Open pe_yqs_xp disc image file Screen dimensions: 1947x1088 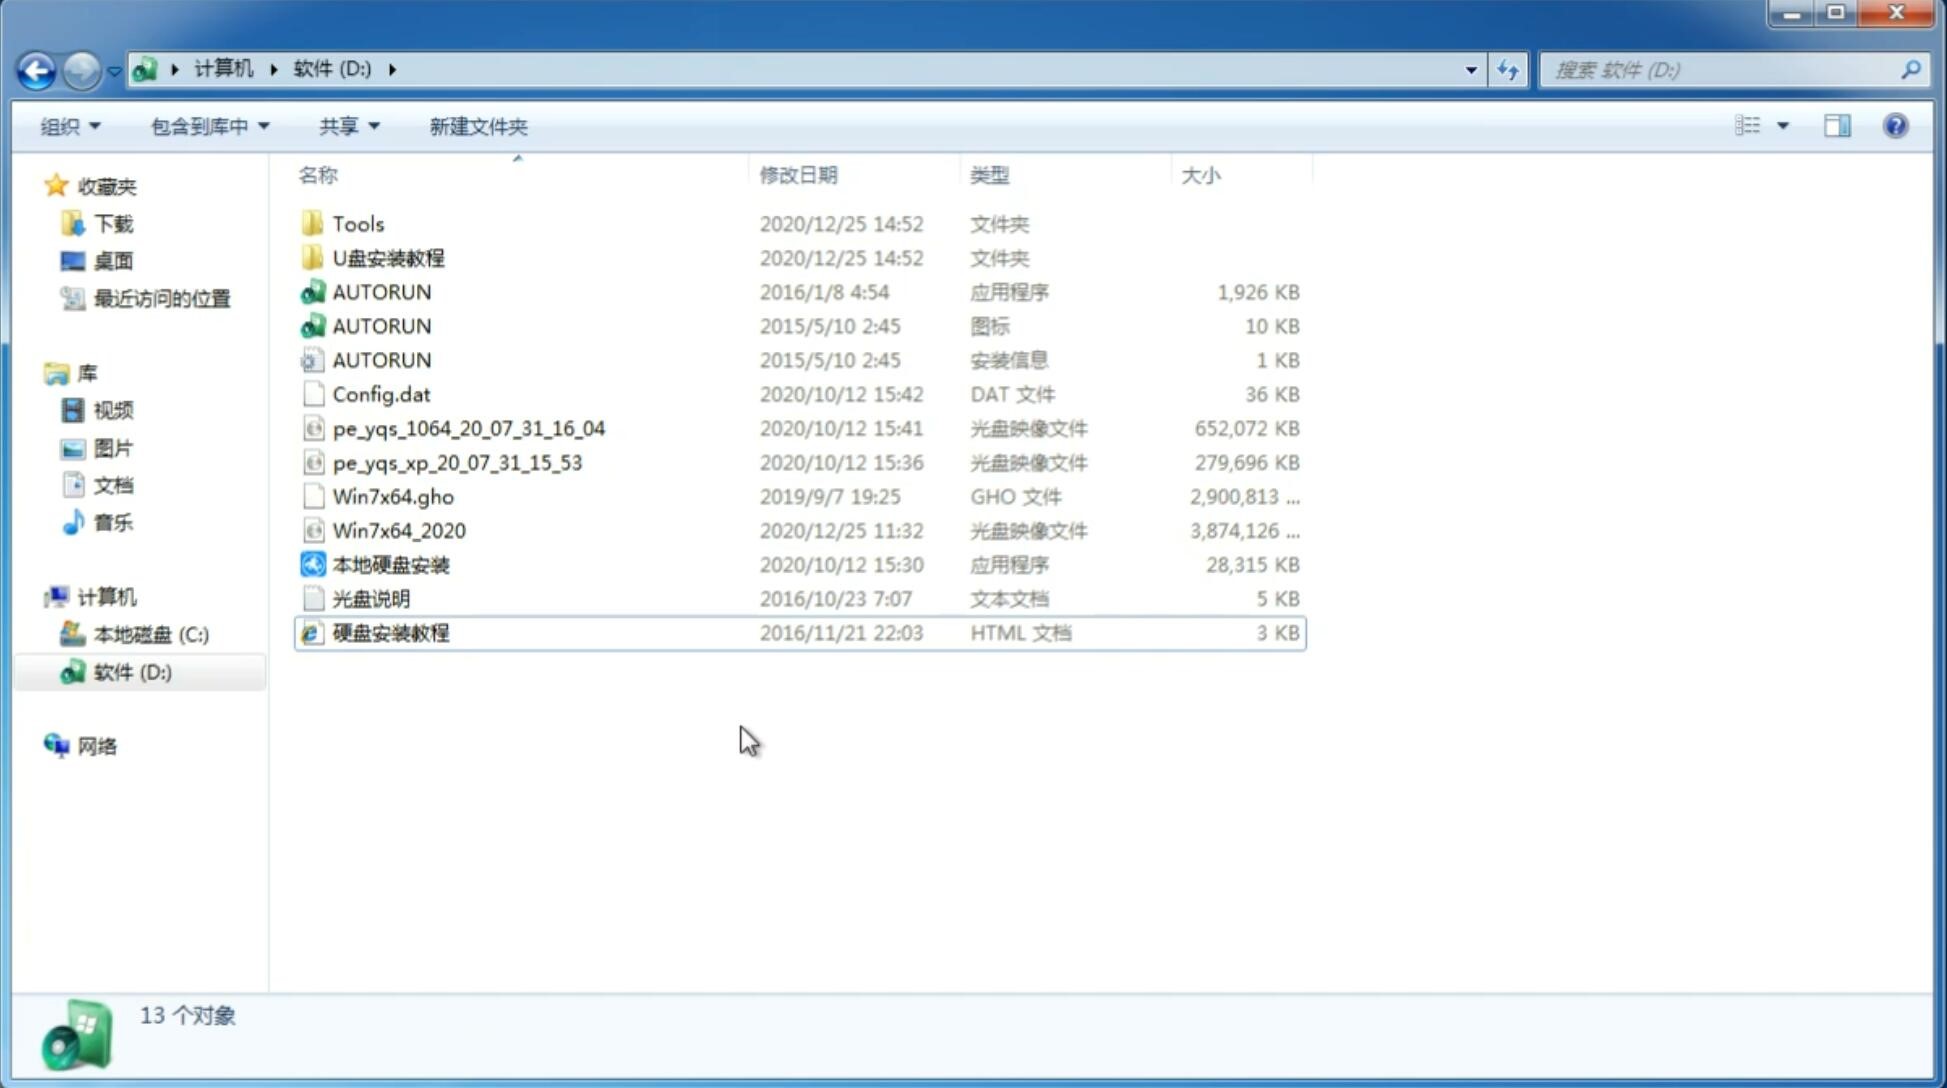[457, 461]
